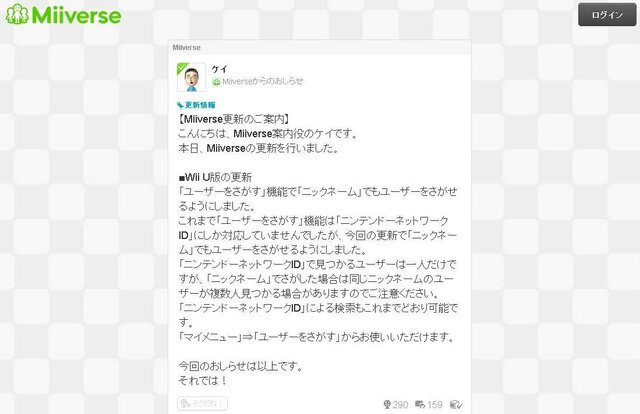The image size is (640, 414).
Task: Click the Miiverse people logo icon
Action: pyautogui.click(x=17, y=14)
